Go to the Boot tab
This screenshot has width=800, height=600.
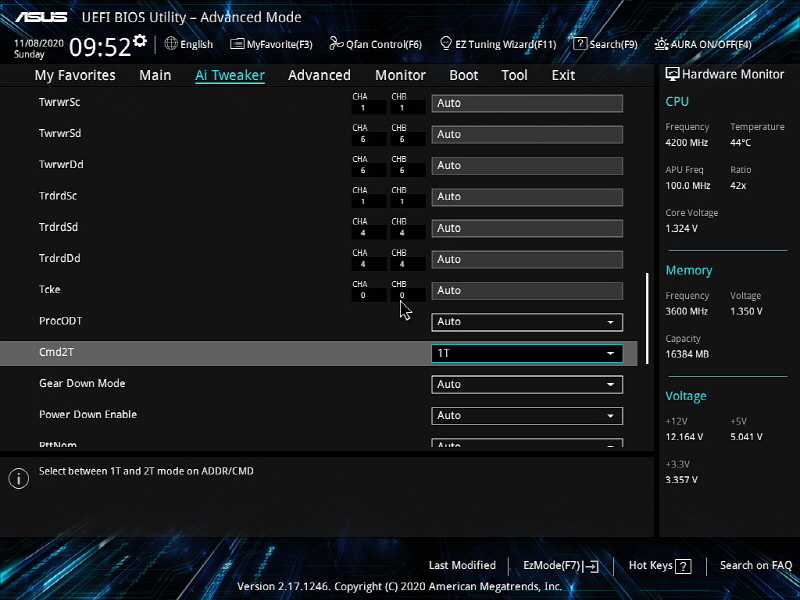pyautogui.click(x=464, y=76)
